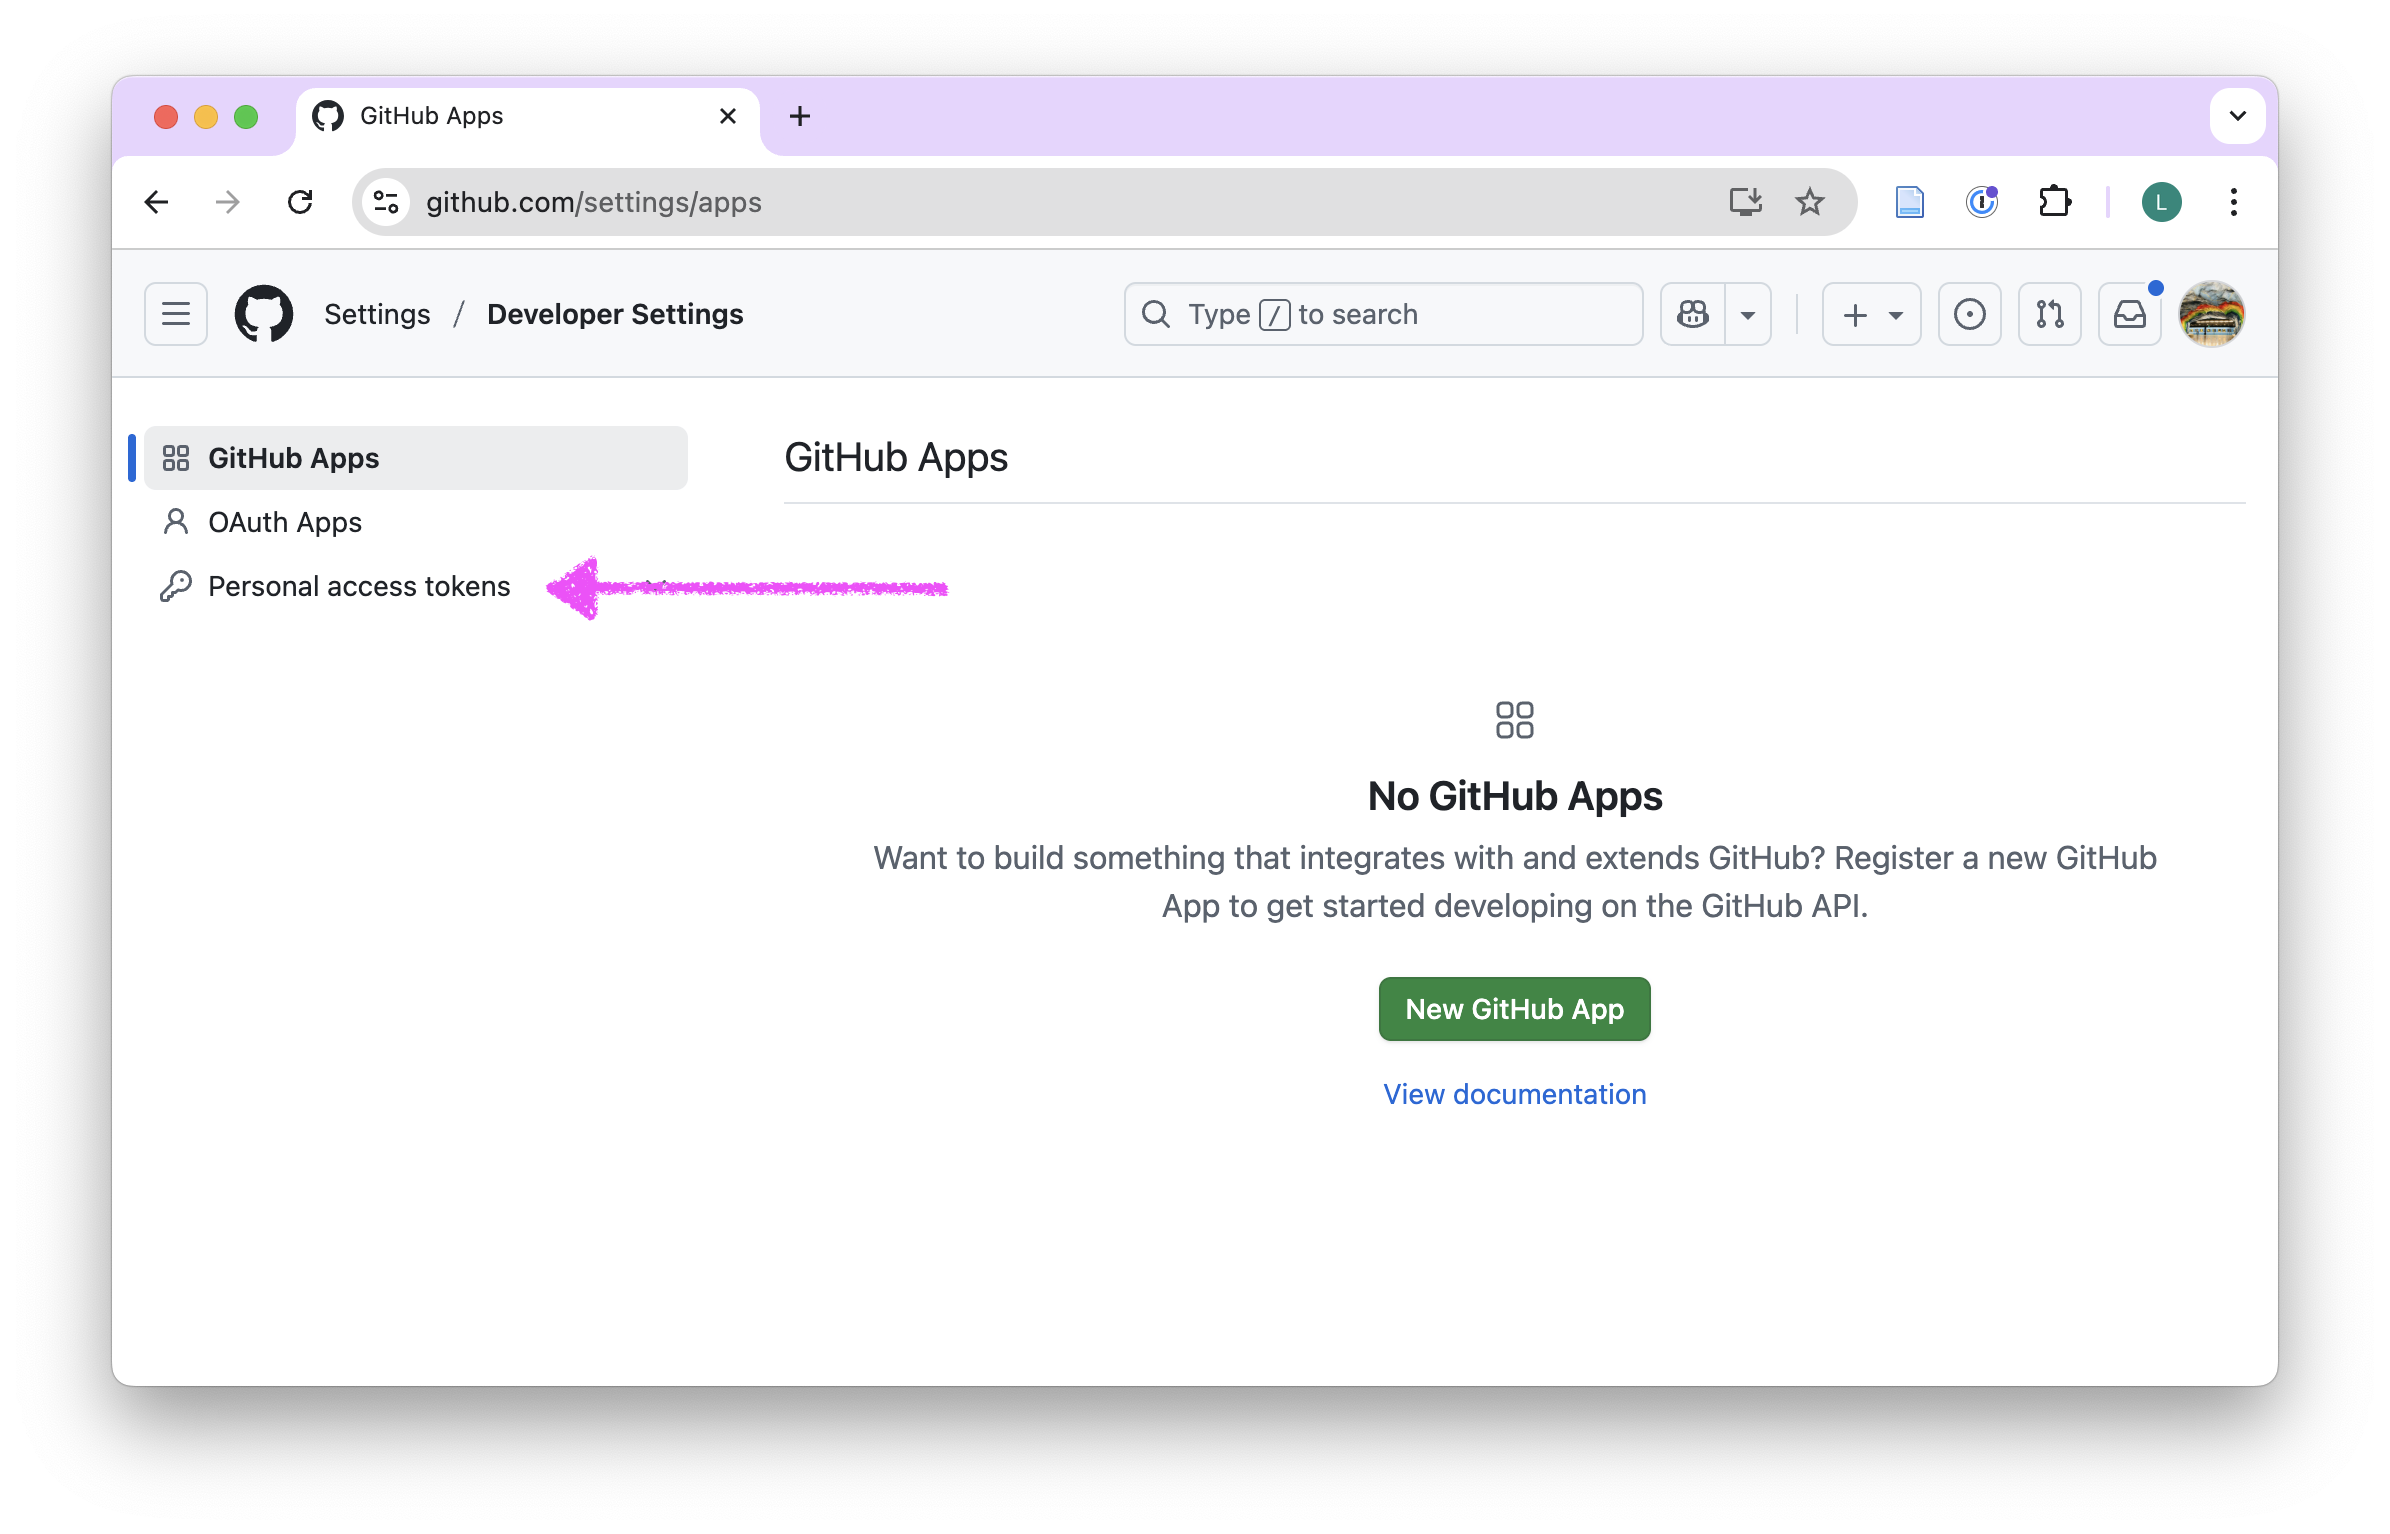
Task: Click the GitHub Octocat logo
Action: pyautogui.click(x=264, y=314)
